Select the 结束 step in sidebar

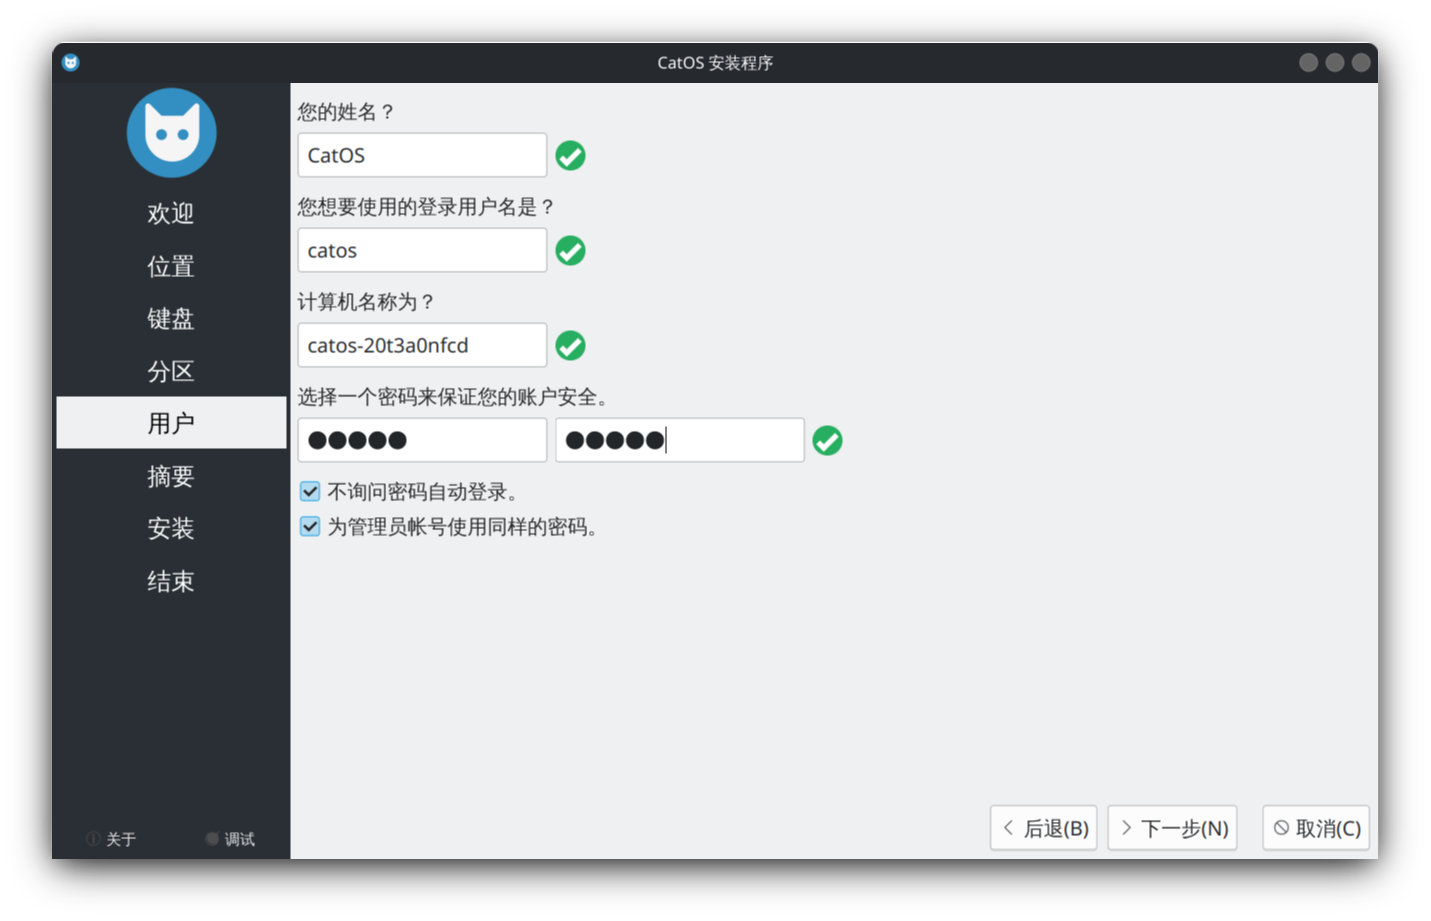pos(171,581)
